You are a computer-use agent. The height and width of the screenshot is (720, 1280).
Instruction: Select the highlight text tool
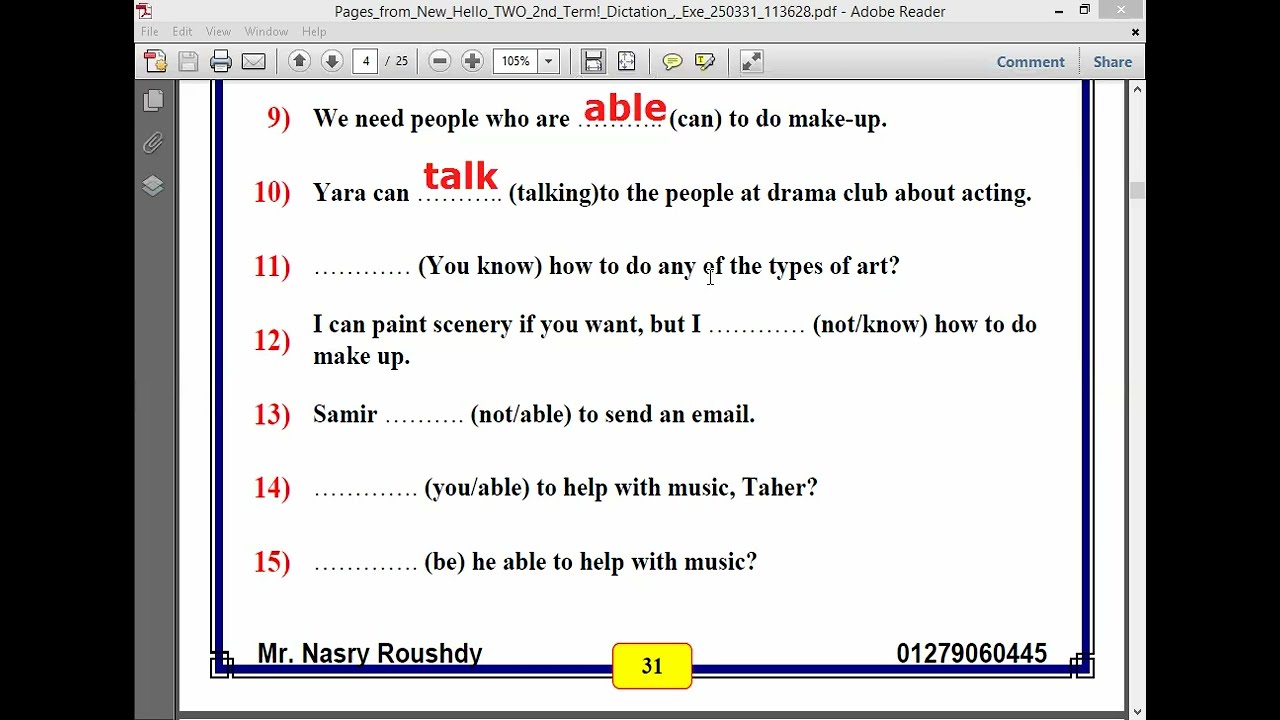pos(705,62)
